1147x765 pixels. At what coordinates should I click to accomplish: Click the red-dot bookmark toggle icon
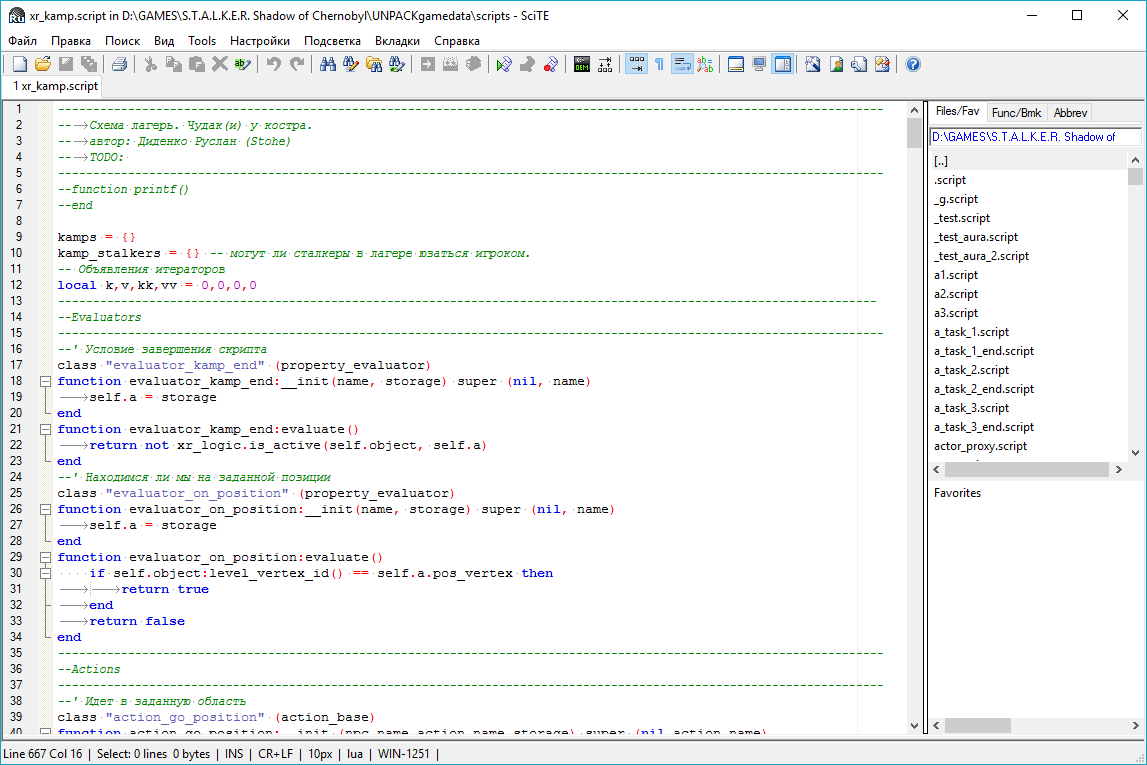pyautogui.click(x=550, y=64)
